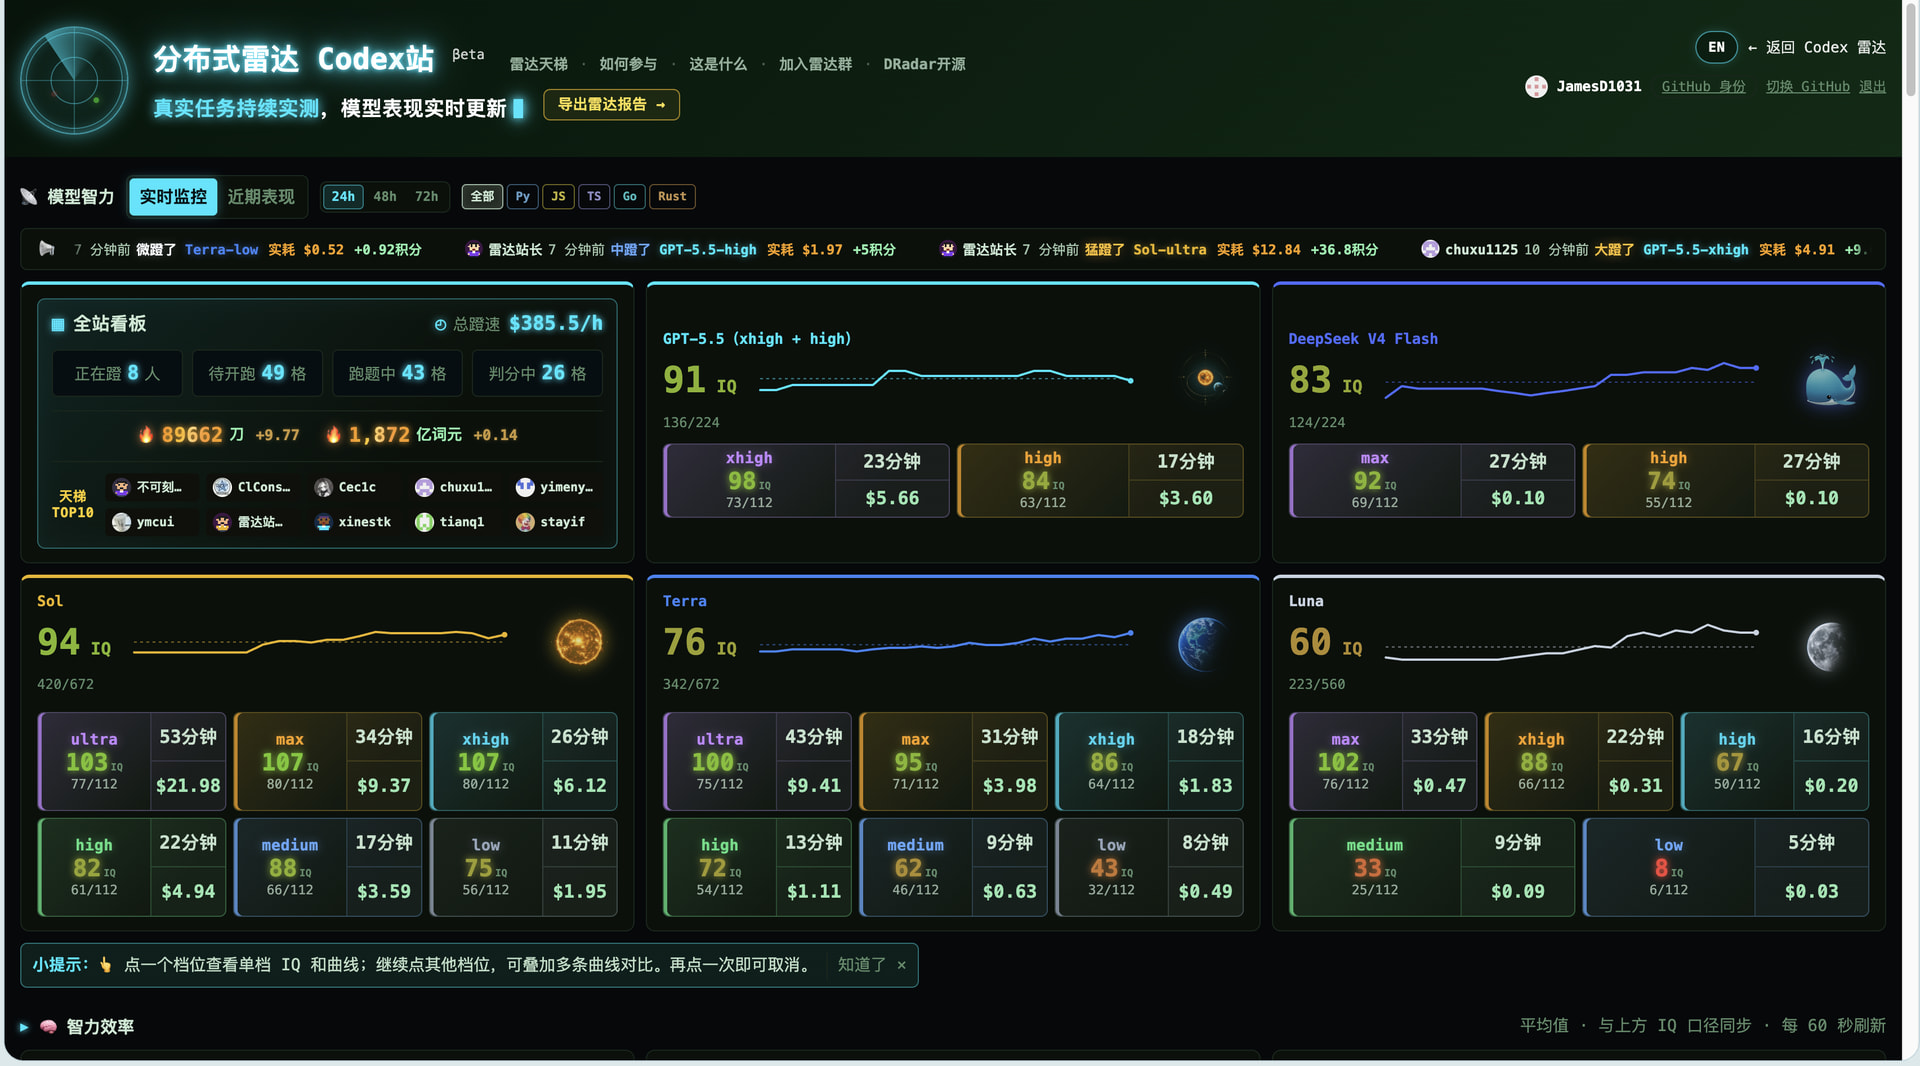Click the megaphone icon in the ticker
Image resolution: width=1920 pixels, height=1066 pixels.
tap(47, 249)
